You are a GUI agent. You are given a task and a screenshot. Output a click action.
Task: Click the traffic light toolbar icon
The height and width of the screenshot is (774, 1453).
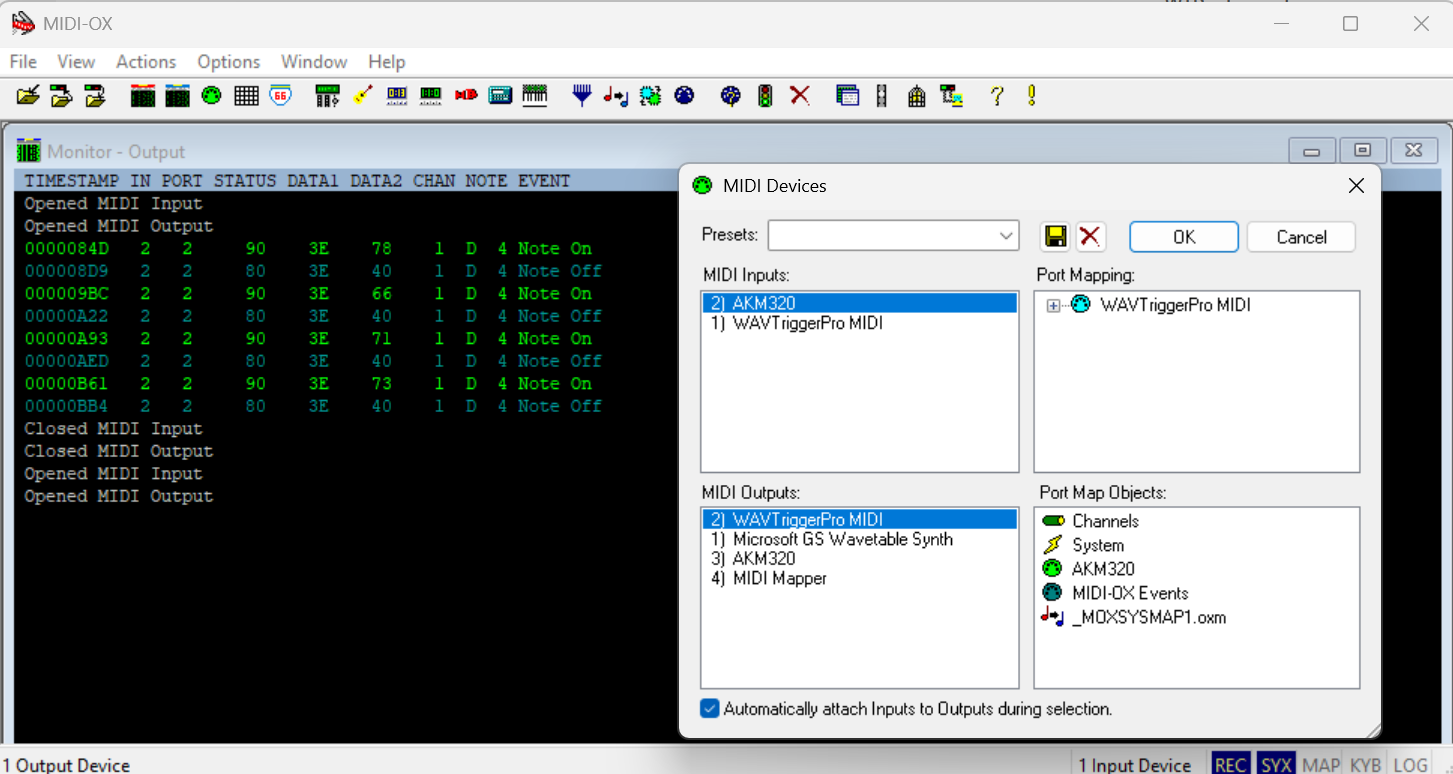point(765,96)
